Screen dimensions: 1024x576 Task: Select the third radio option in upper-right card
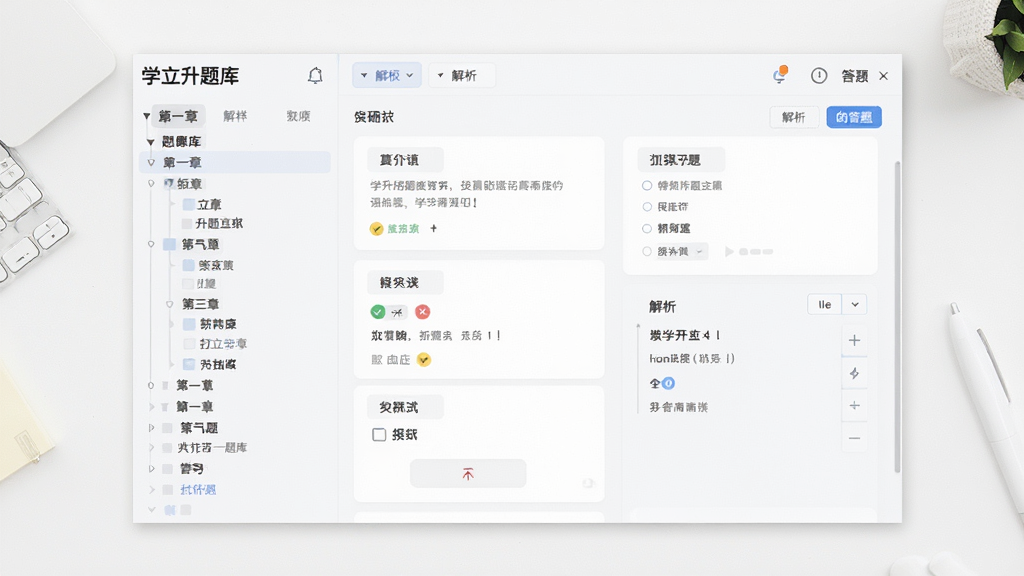coord(647,229)
